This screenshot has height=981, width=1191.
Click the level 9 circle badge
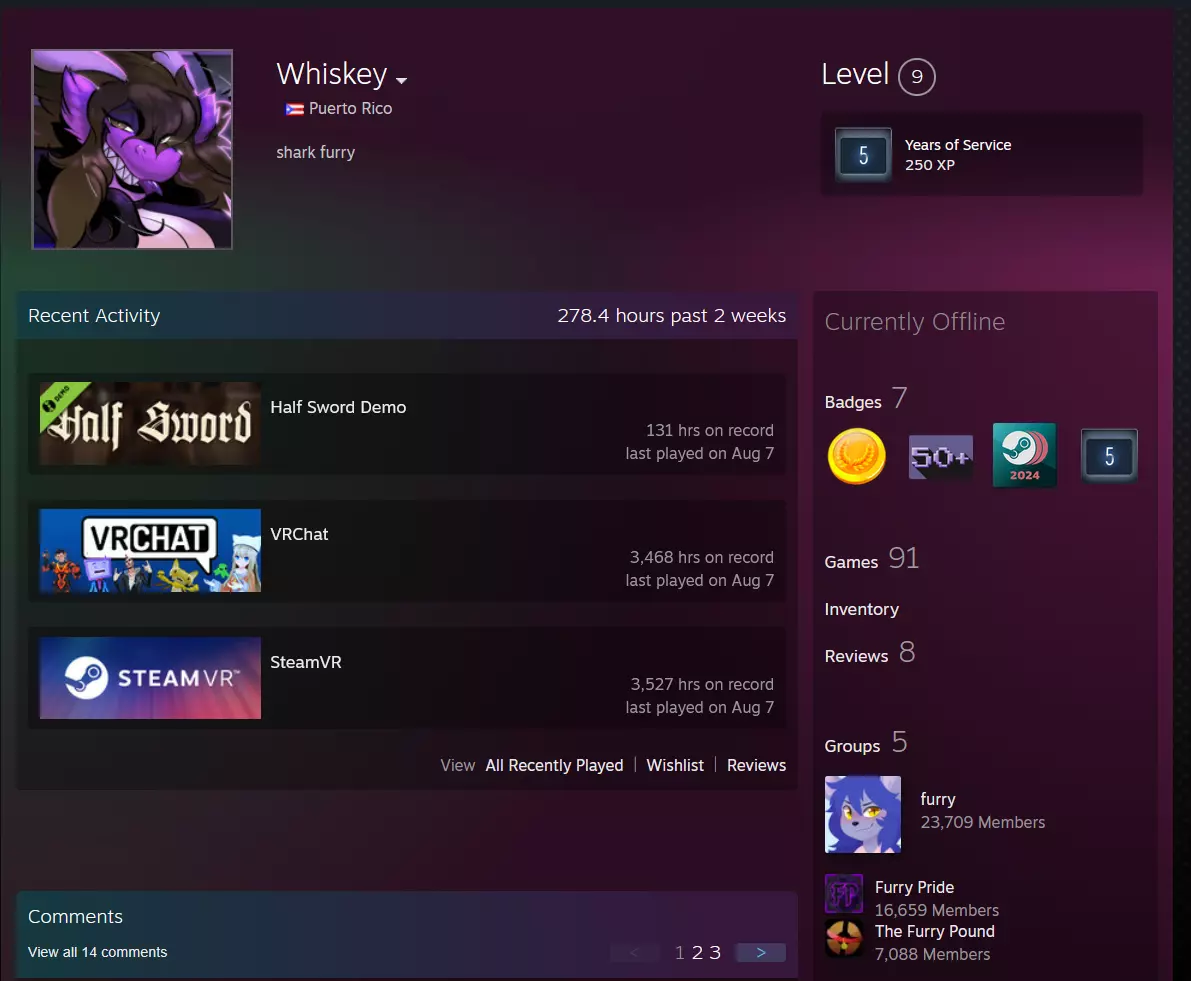point(916,76)
